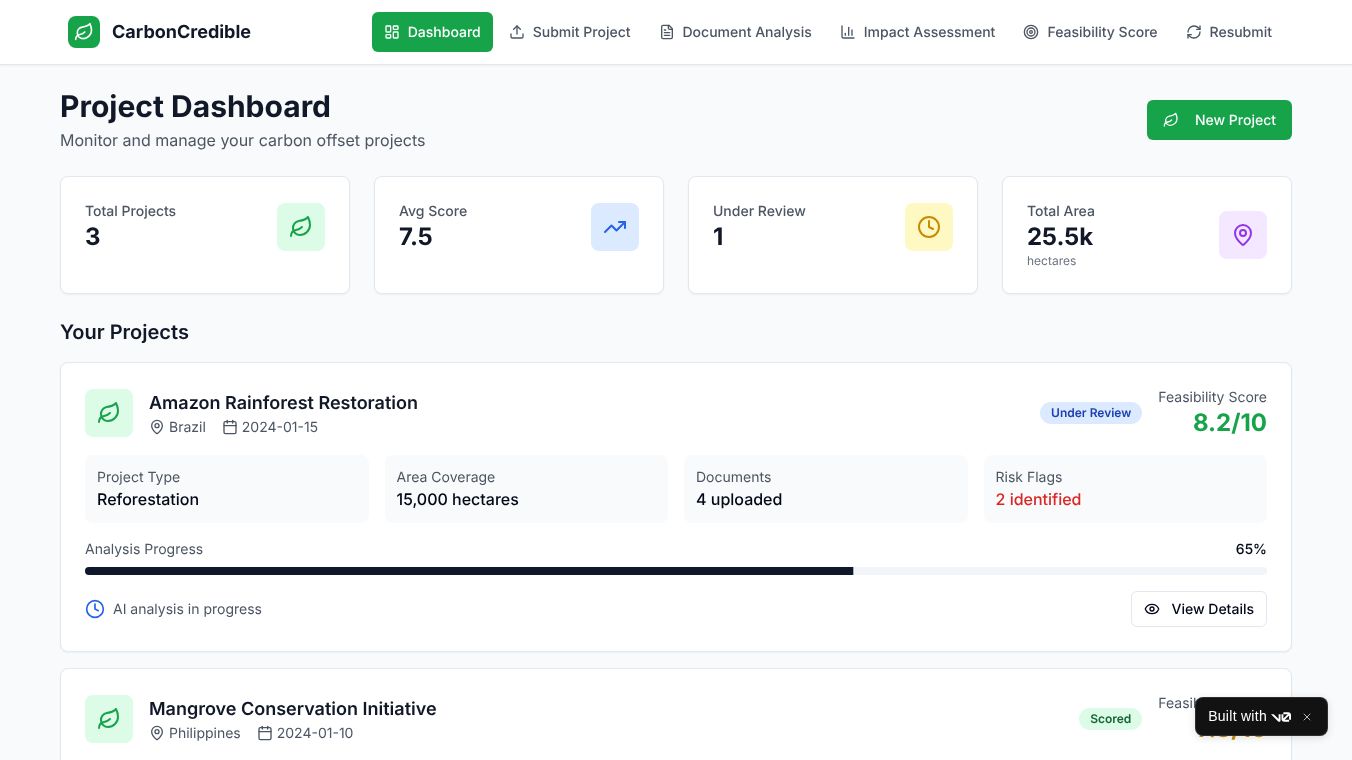
Task: Click the Total Projects leaf icon
Action: click(x=301, y=227)
